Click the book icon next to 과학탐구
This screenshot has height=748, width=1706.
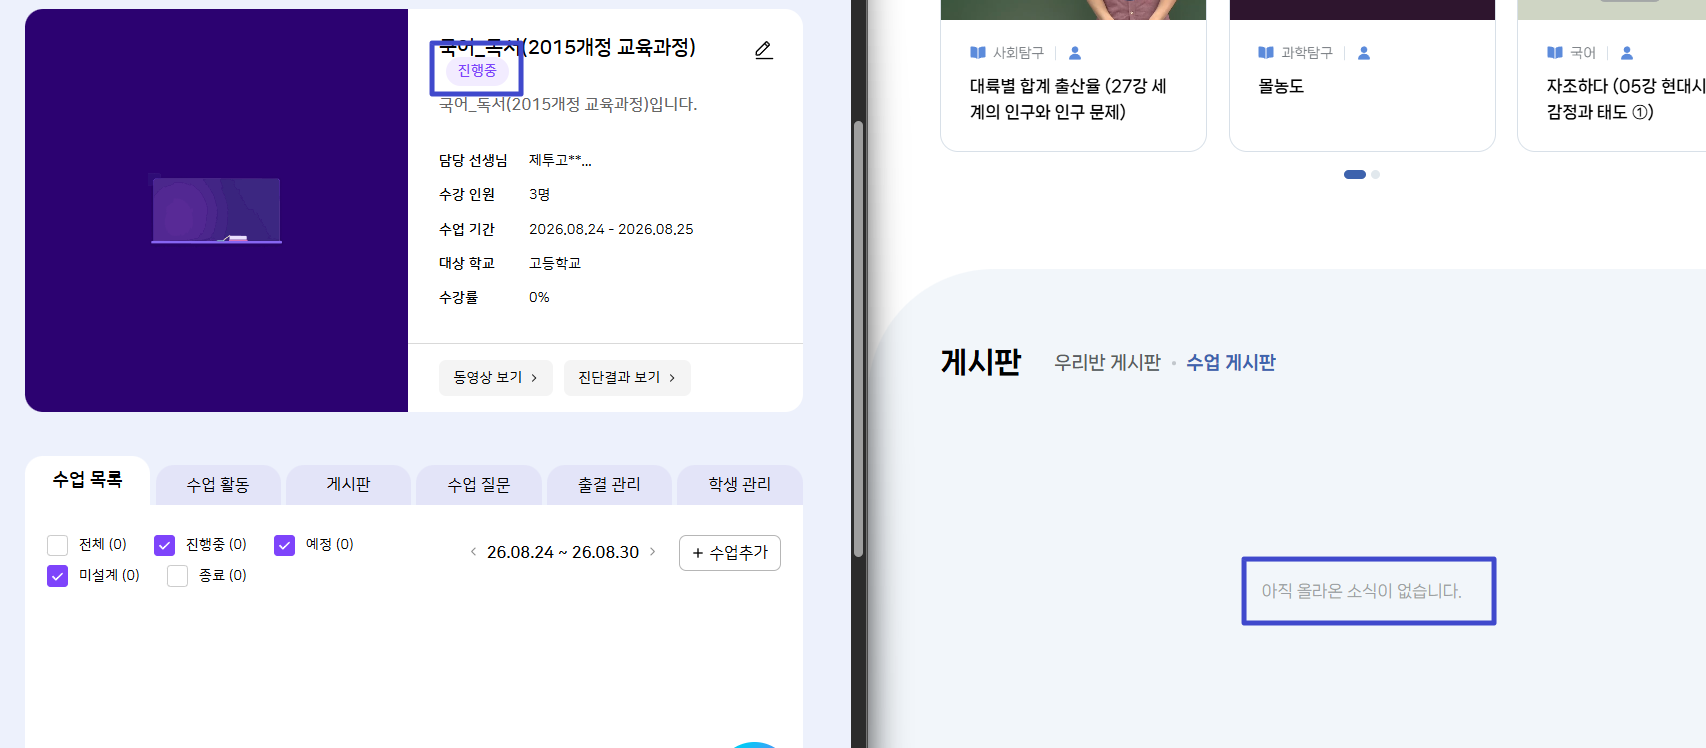click(1266, 53)
